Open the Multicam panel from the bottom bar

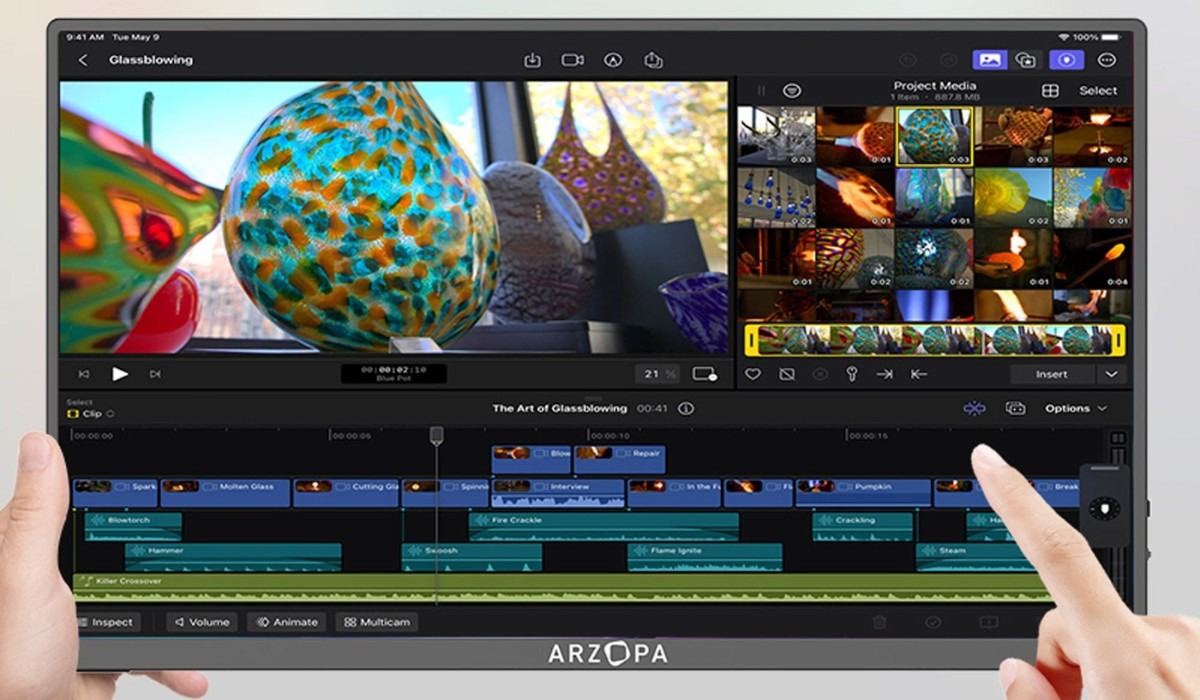[377, 621]
